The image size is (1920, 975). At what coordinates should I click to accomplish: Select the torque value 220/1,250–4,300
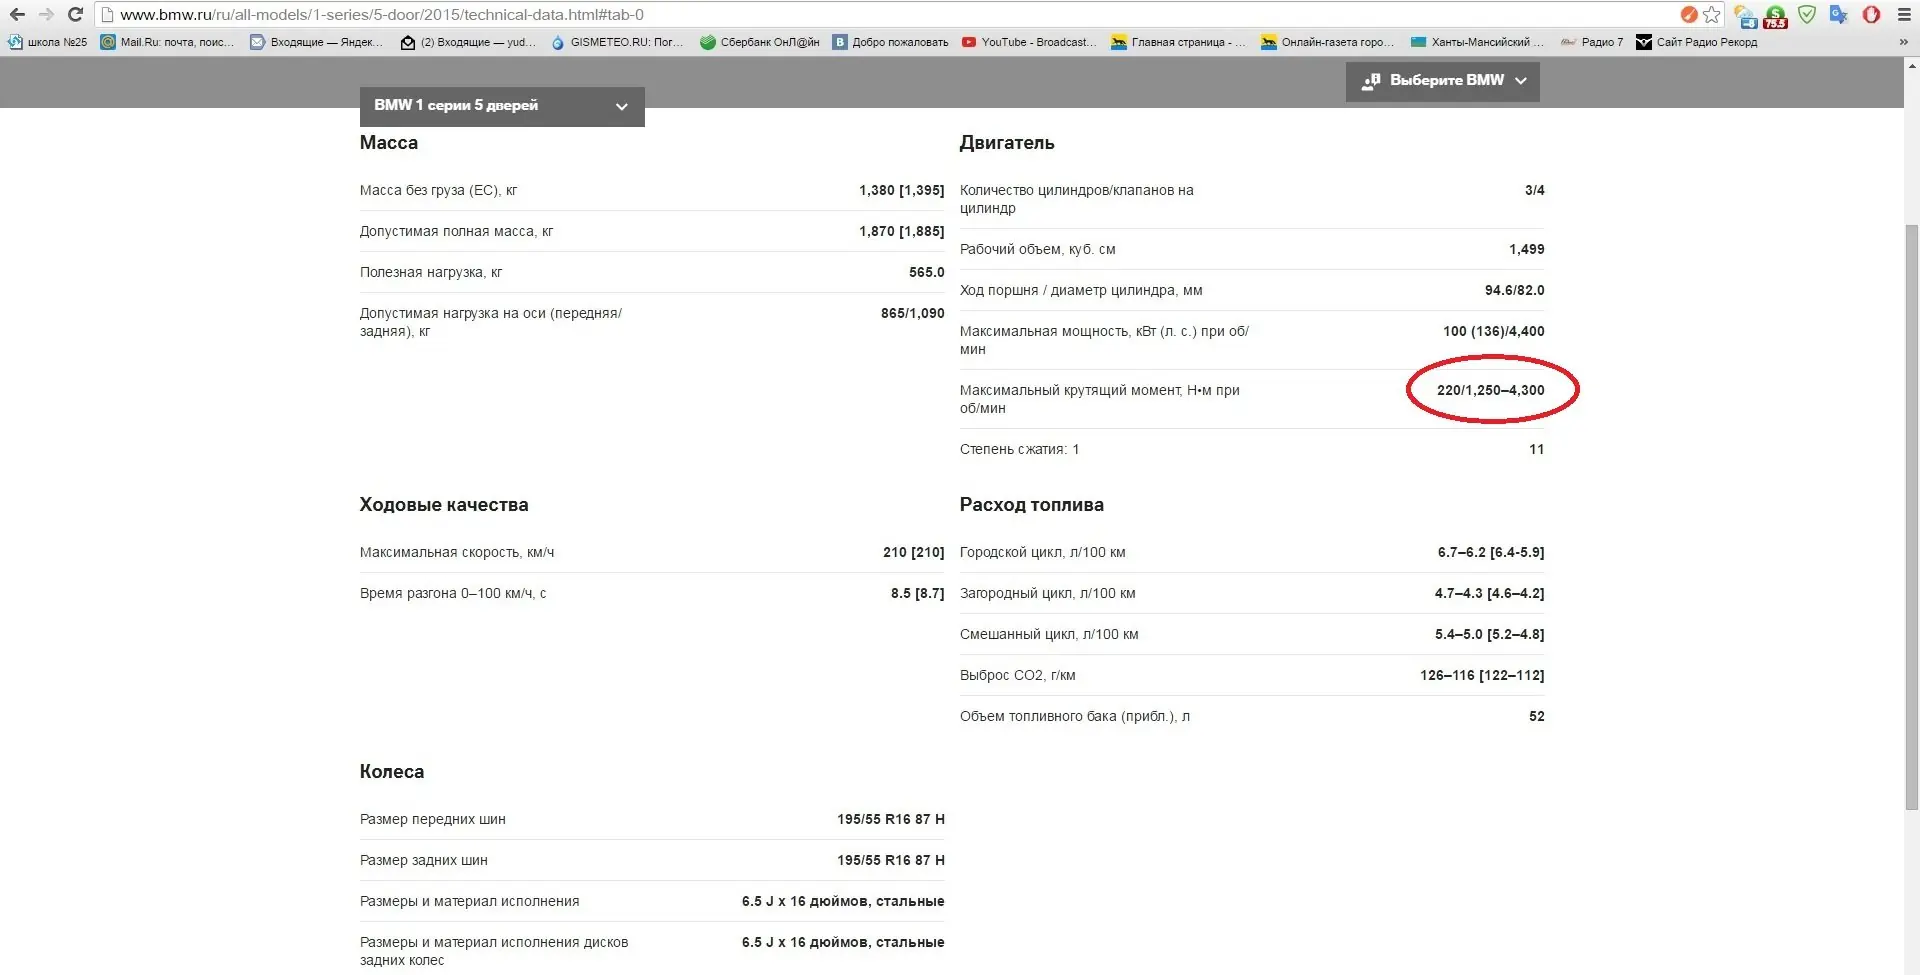point(1491,390)
